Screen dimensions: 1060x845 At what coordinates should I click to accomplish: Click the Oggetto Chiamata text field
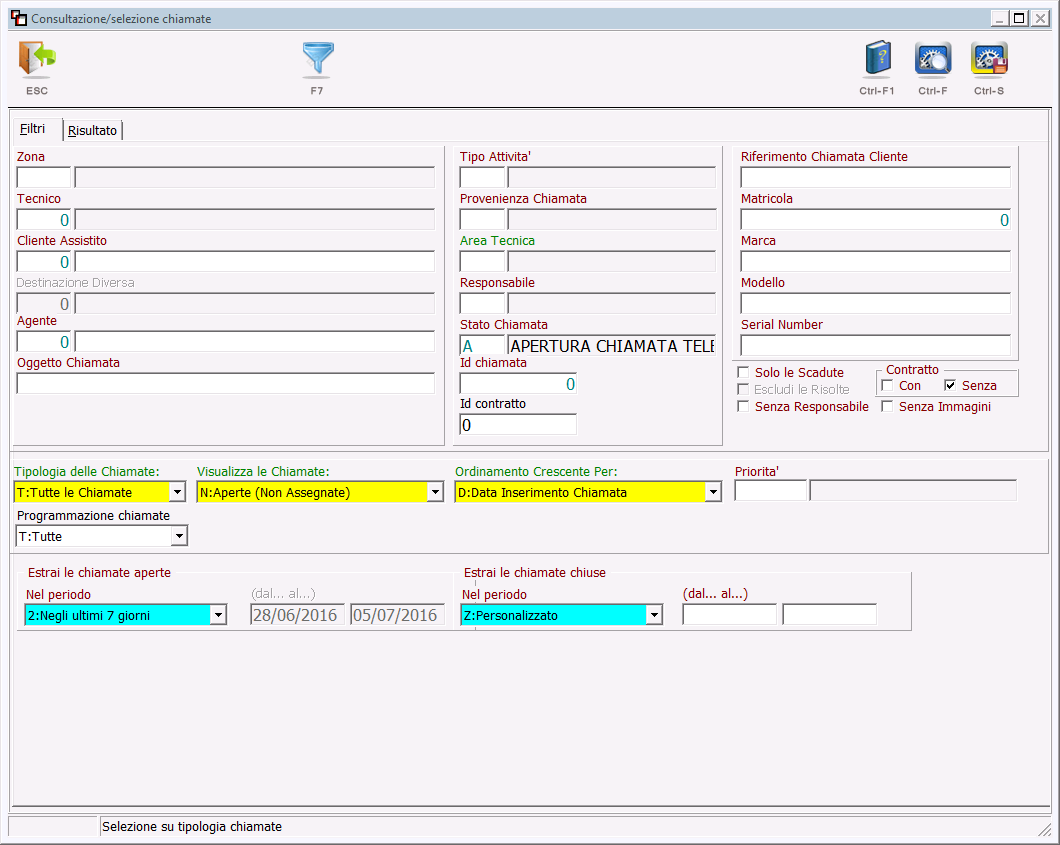click(x=226, y=383)
